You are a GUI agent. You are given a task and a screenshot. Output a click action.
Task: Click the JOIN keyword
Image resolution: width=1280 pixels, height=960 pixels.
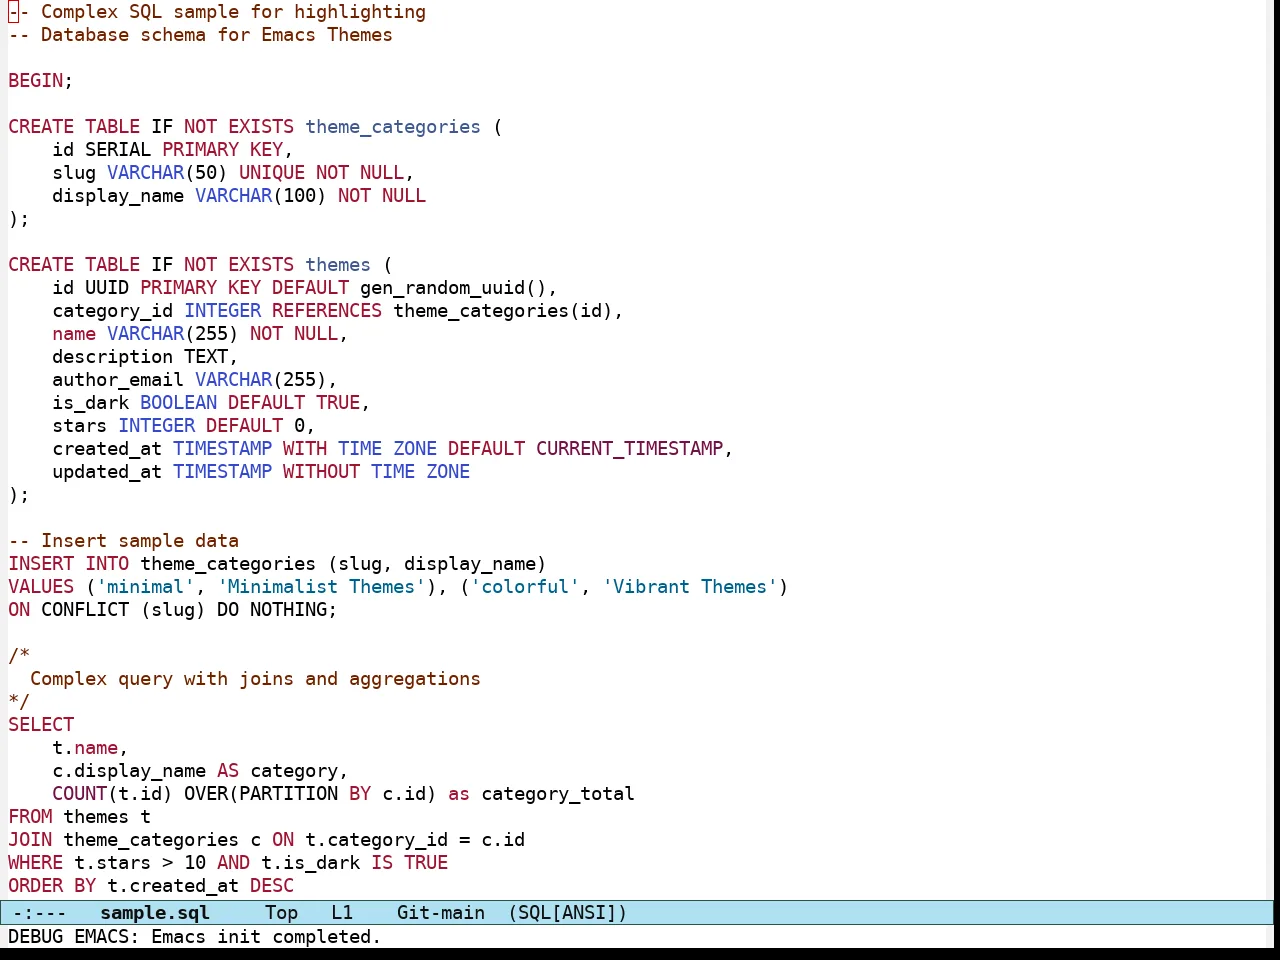tap(30, 840)
